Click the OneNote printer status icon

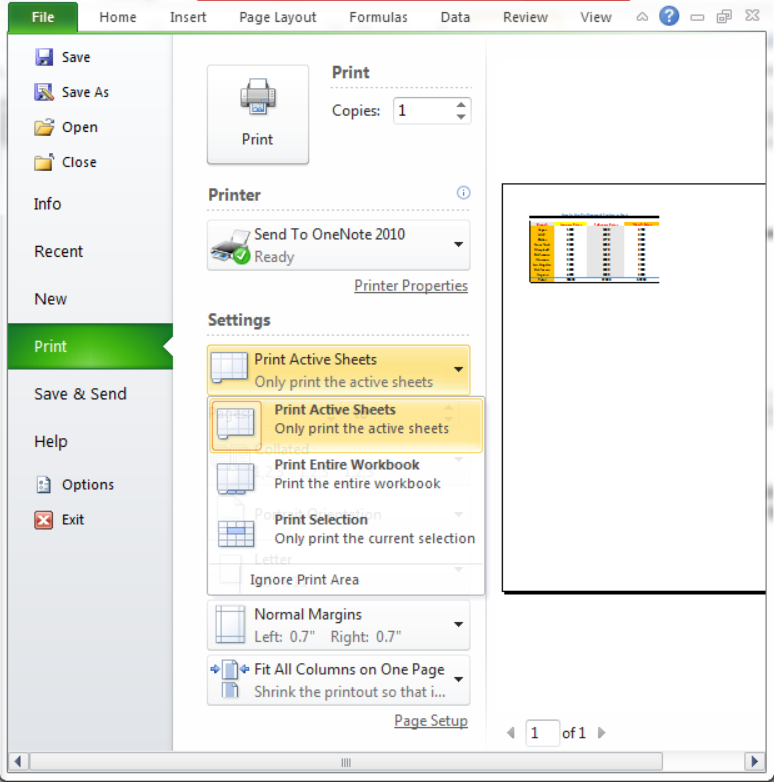coord(230,246)
